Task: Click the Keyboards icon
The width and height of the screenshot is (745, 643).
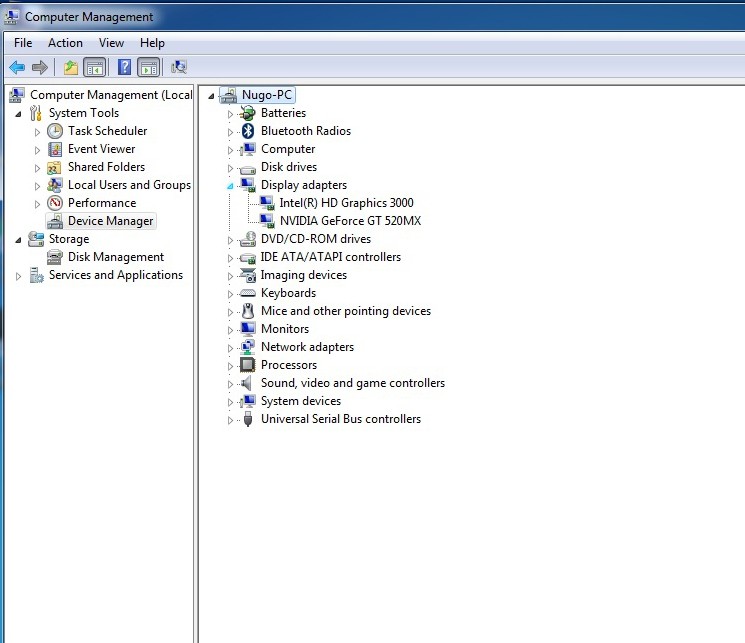Action: pos(248,293)
